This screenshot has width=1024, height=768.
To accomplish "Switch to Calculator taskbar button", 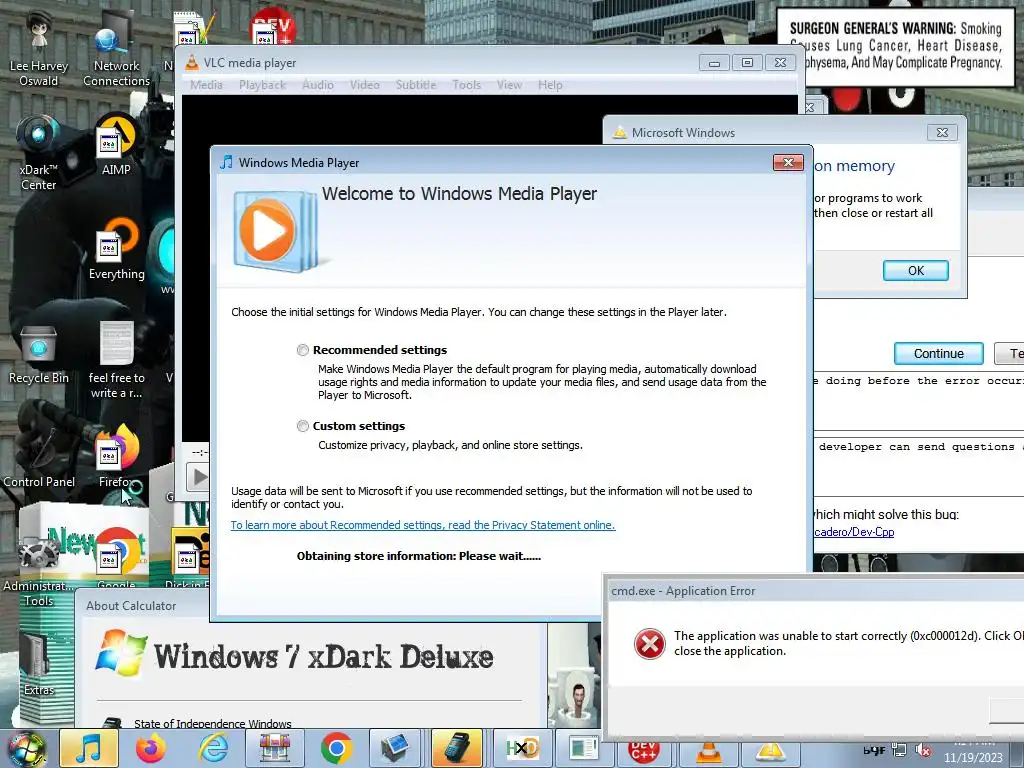I will point(457,748).
